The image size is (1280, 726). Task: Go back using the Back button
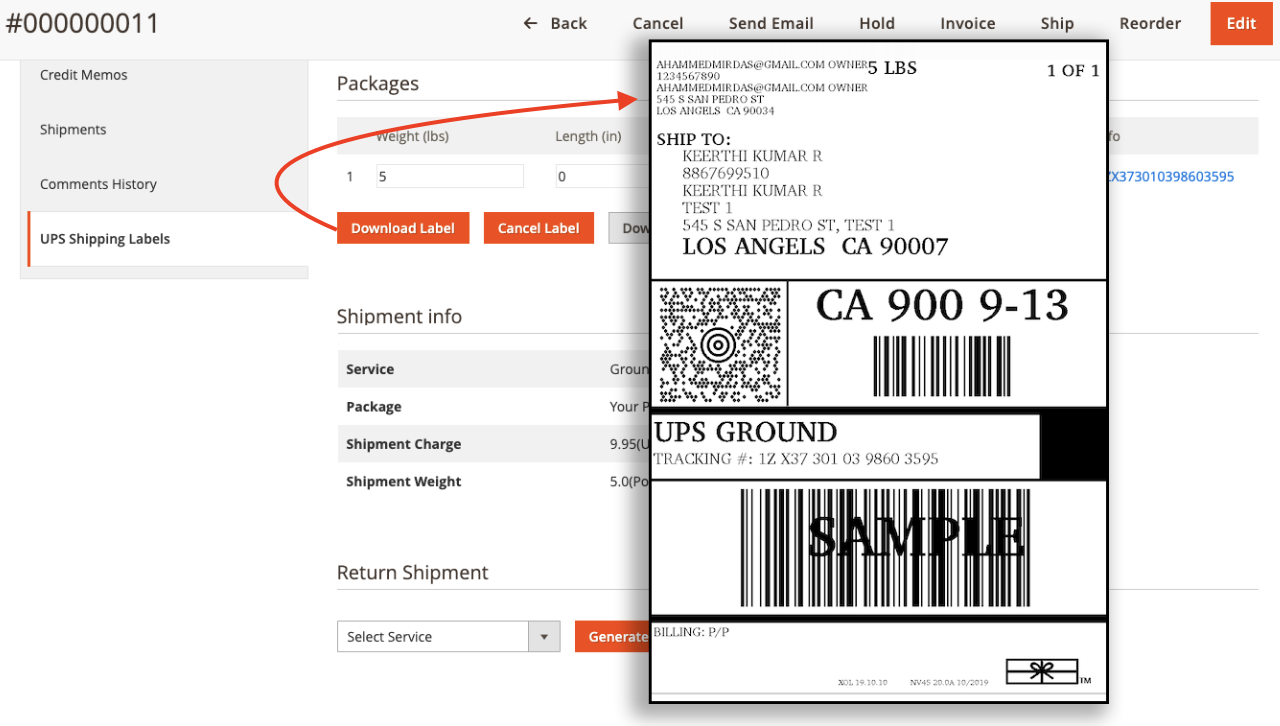pos(555,23)
